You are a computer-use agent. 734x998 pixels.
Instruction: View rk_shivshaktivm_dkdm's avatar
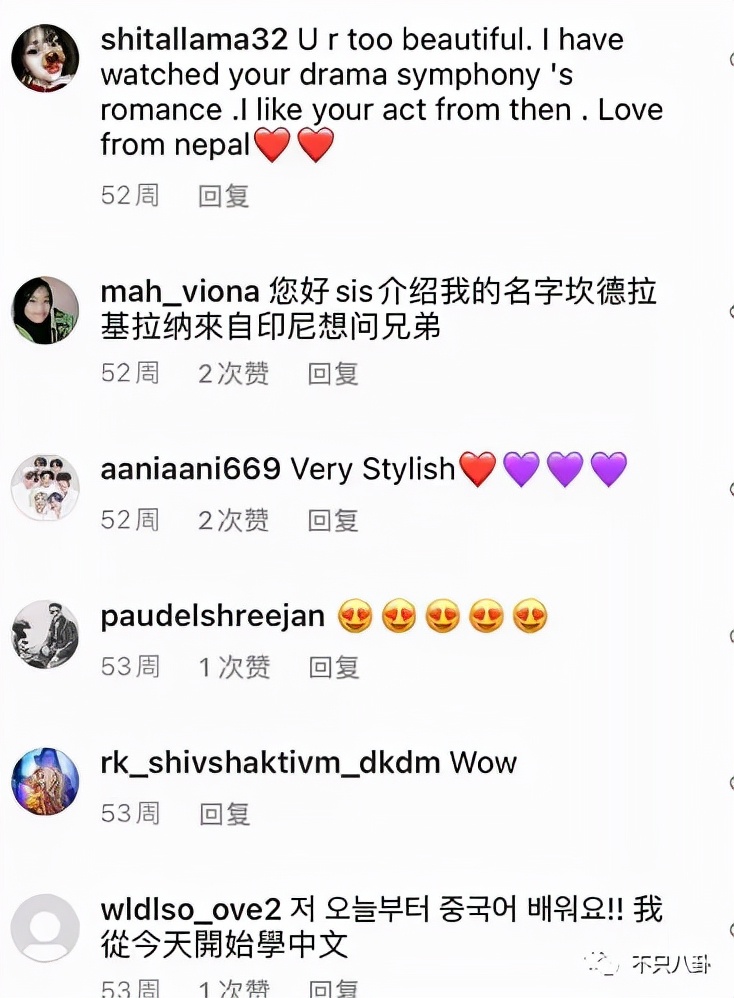pyautogui.click(x=45, y=782)
